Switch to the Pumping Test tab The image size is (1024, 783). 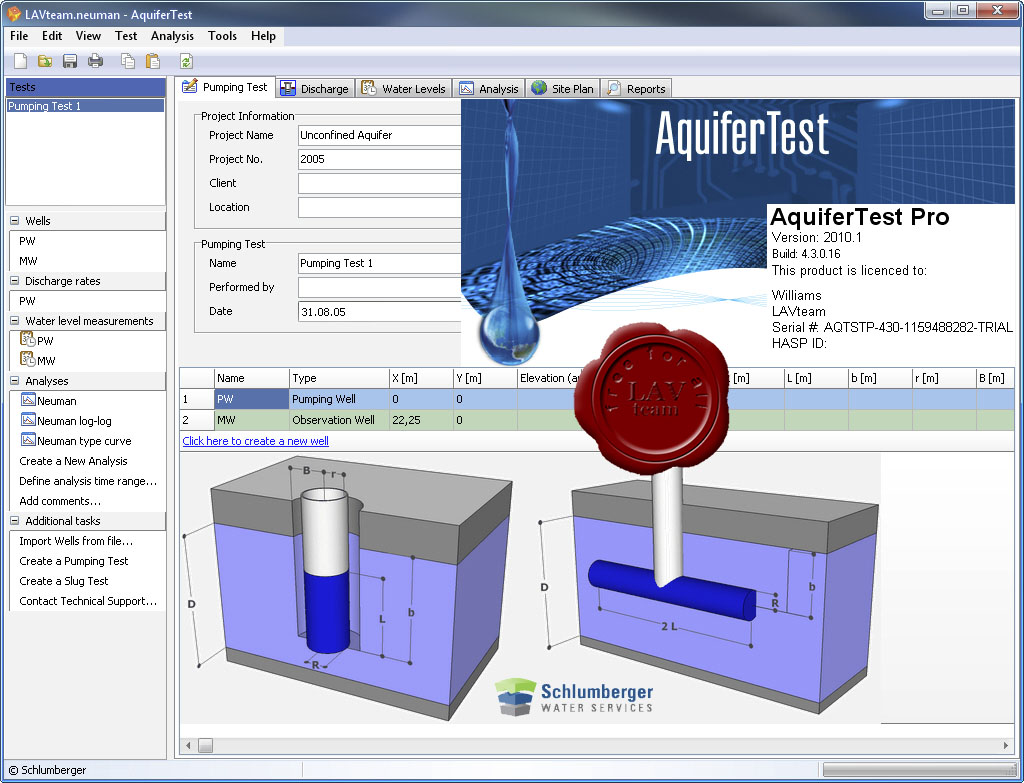[x=225, y=87]
